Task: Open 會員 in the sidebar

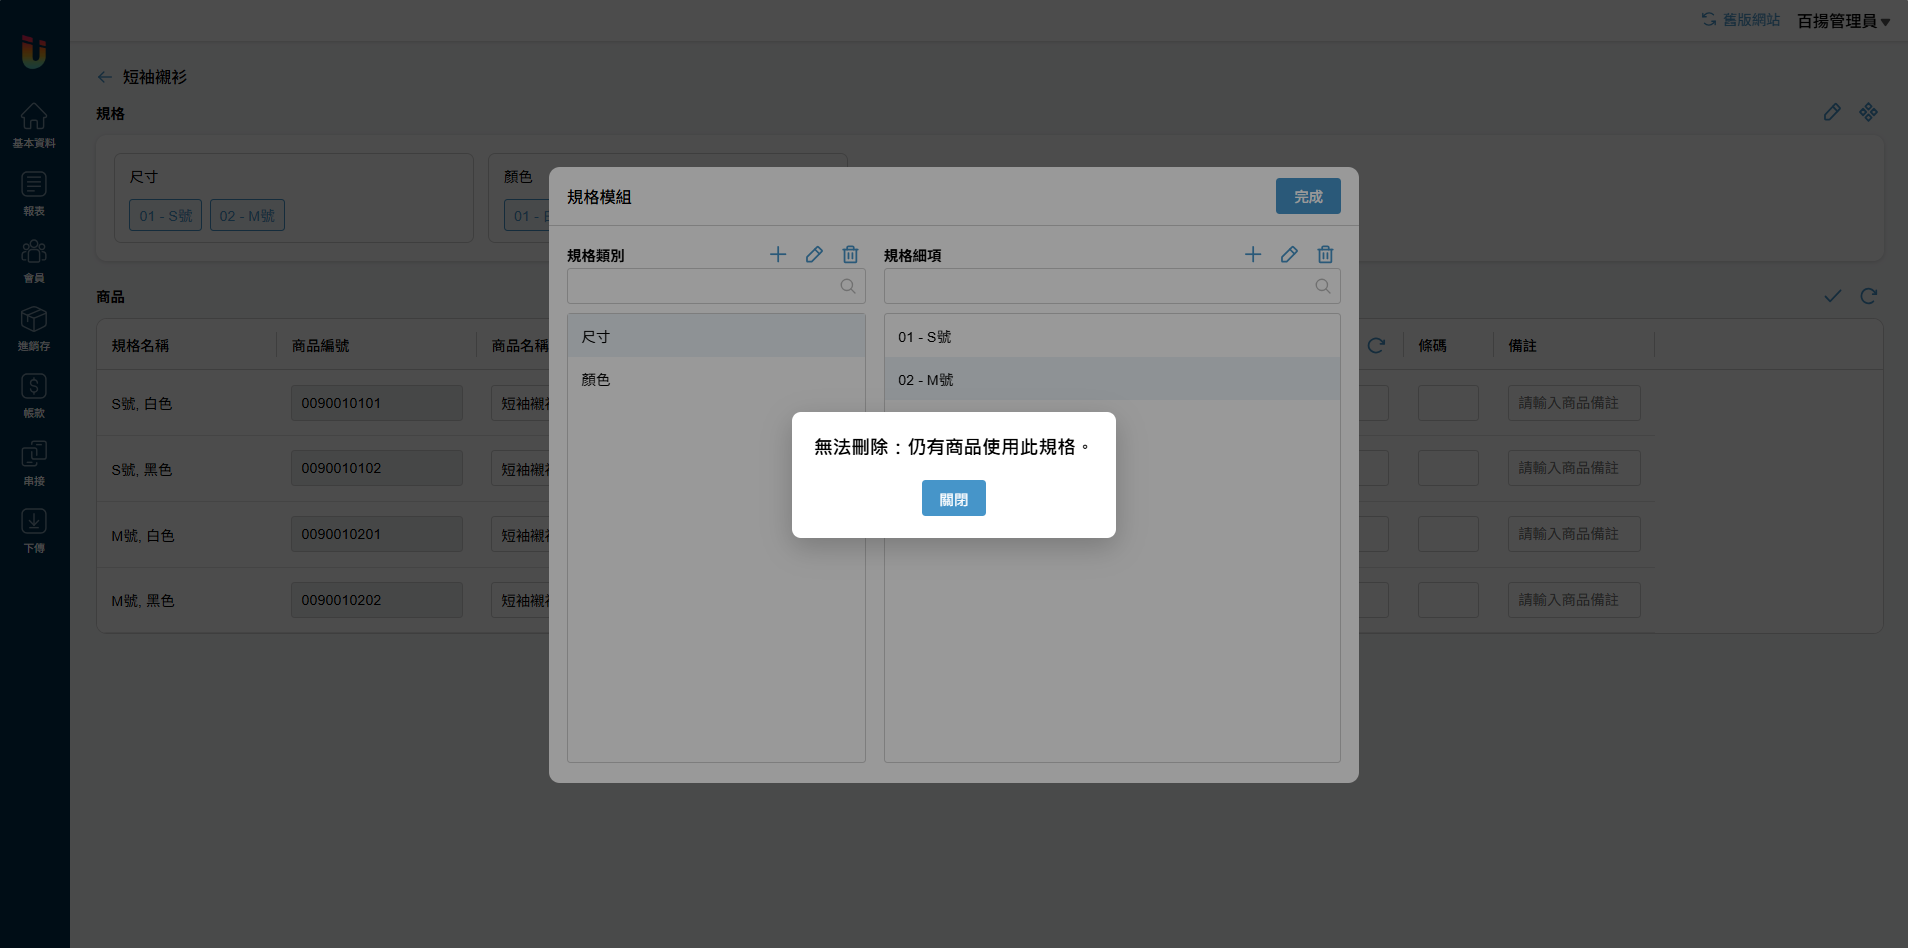Action: point(34,260)
